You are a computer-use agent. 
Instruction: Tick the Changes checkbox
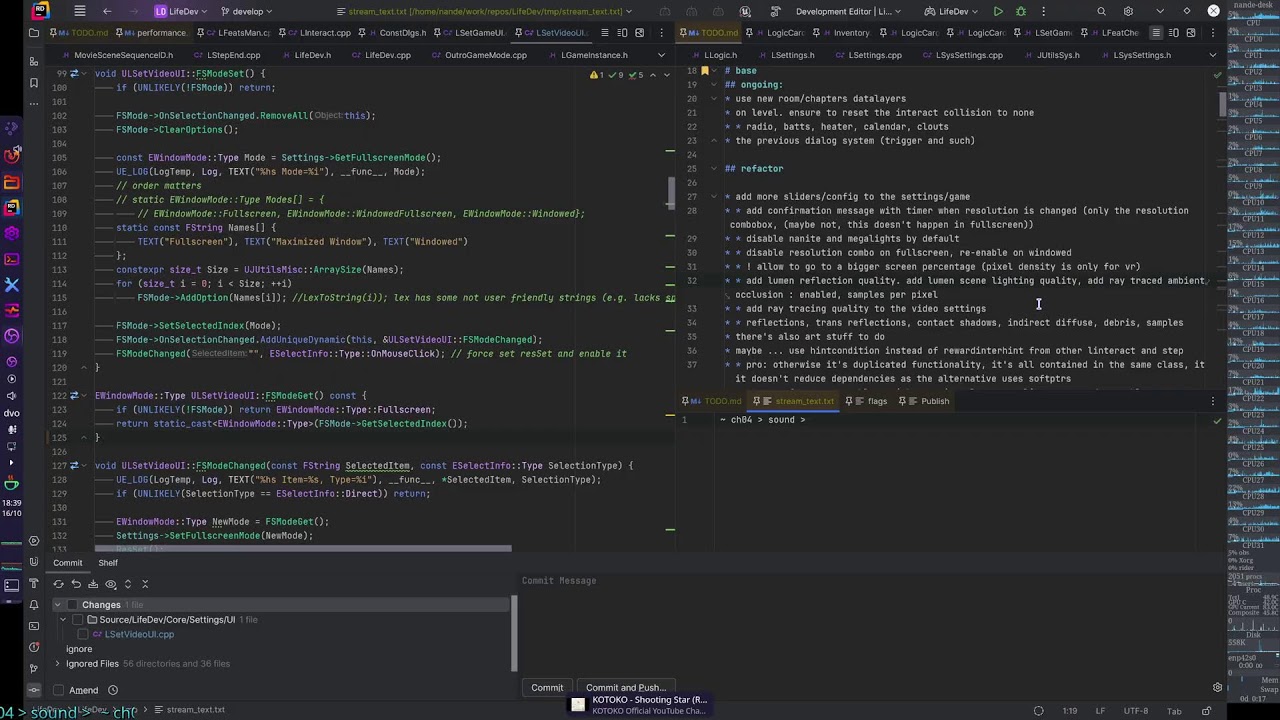click(73, 605)
